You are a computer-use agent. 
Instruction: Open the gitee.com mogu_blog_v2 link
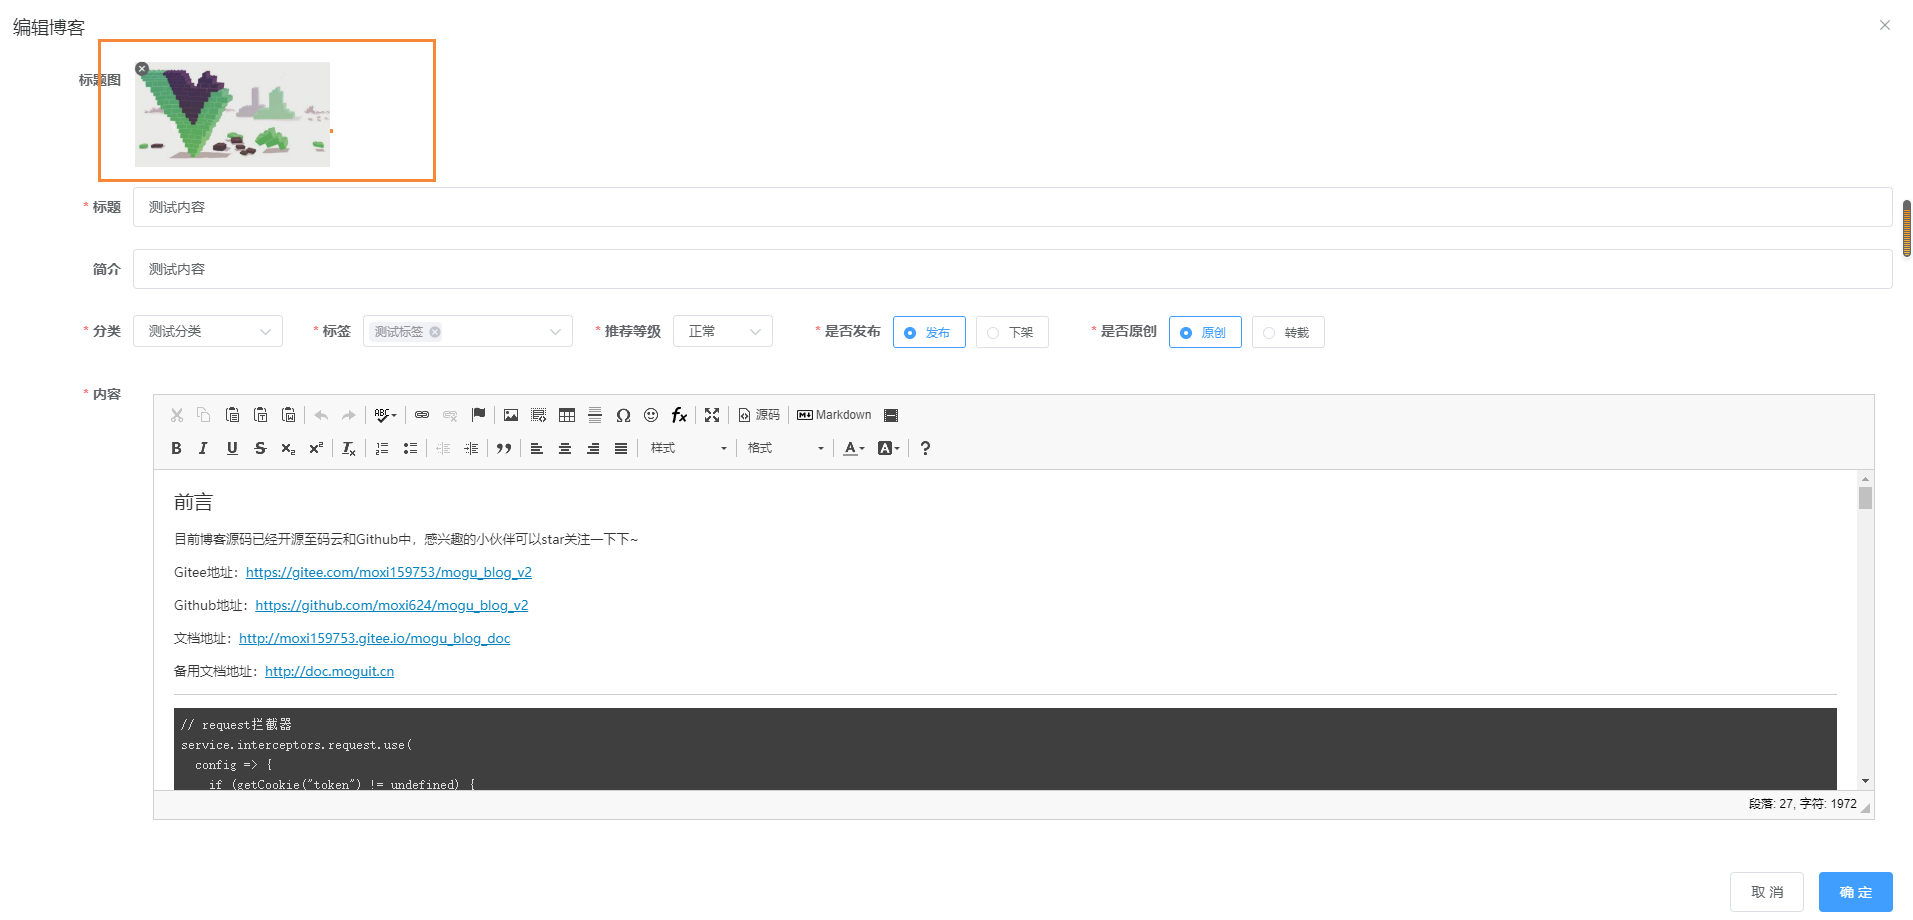tap(389, 572)
